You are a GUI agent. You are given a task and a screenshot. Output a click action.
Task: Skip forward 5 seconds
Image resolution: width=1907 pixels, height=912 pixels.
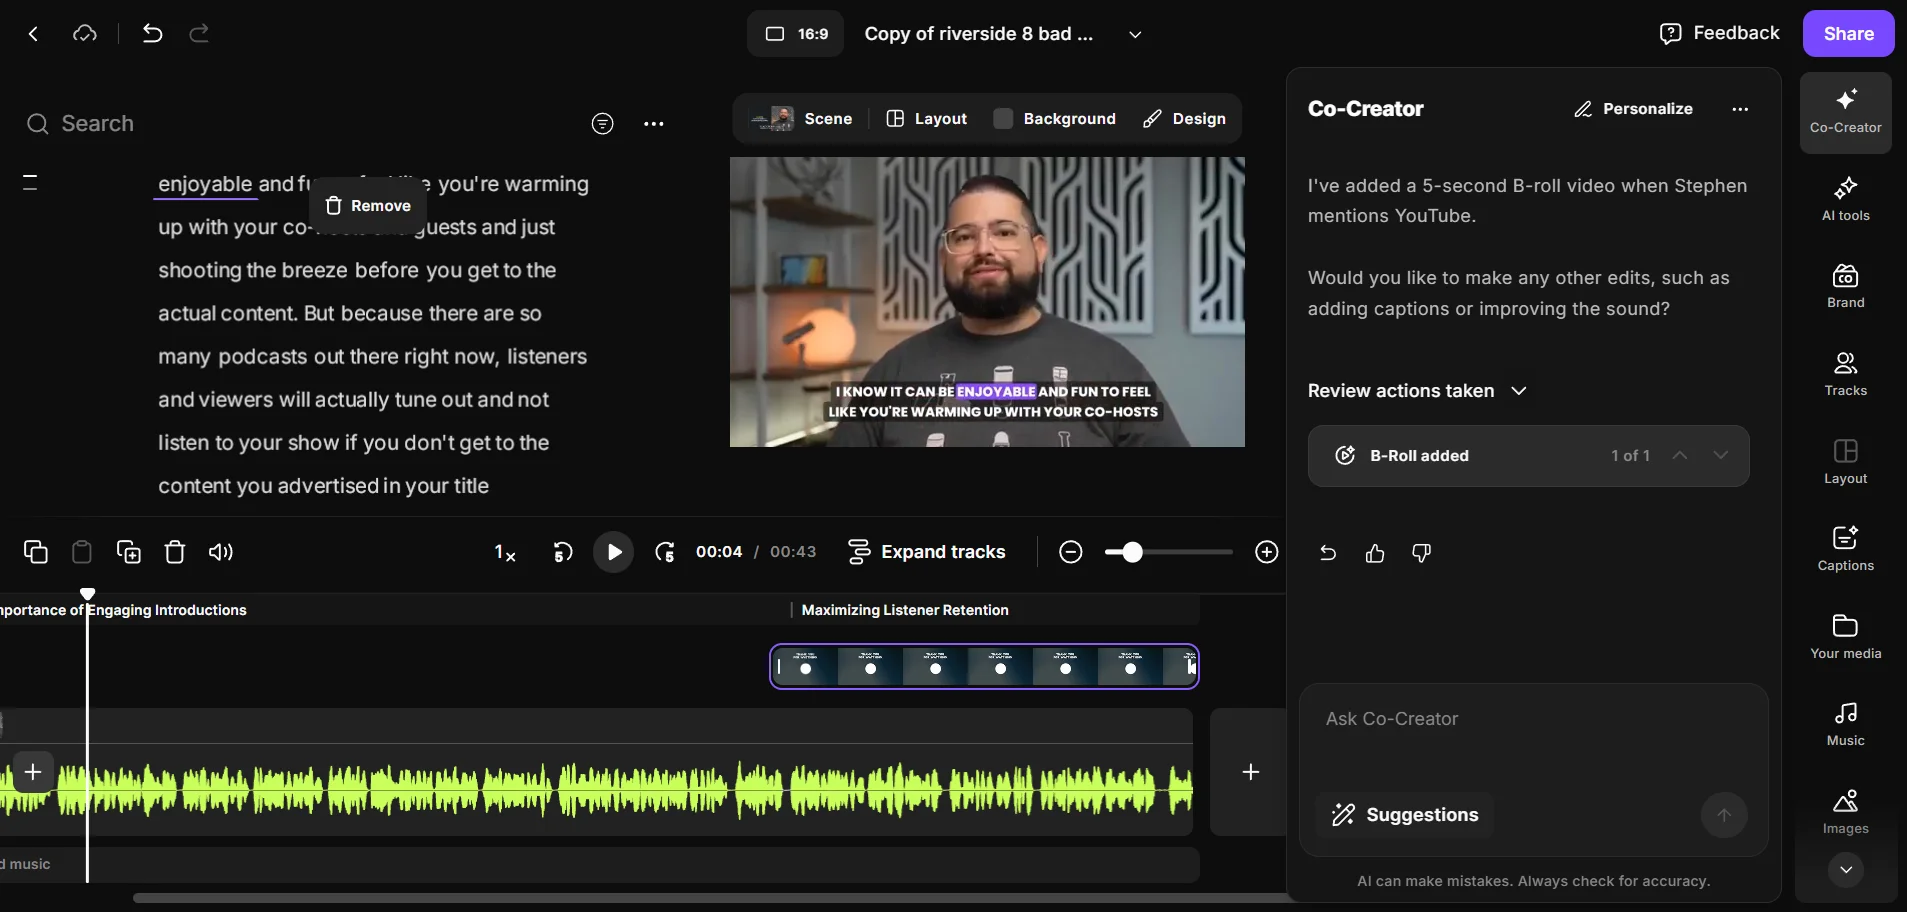[665, 552]
